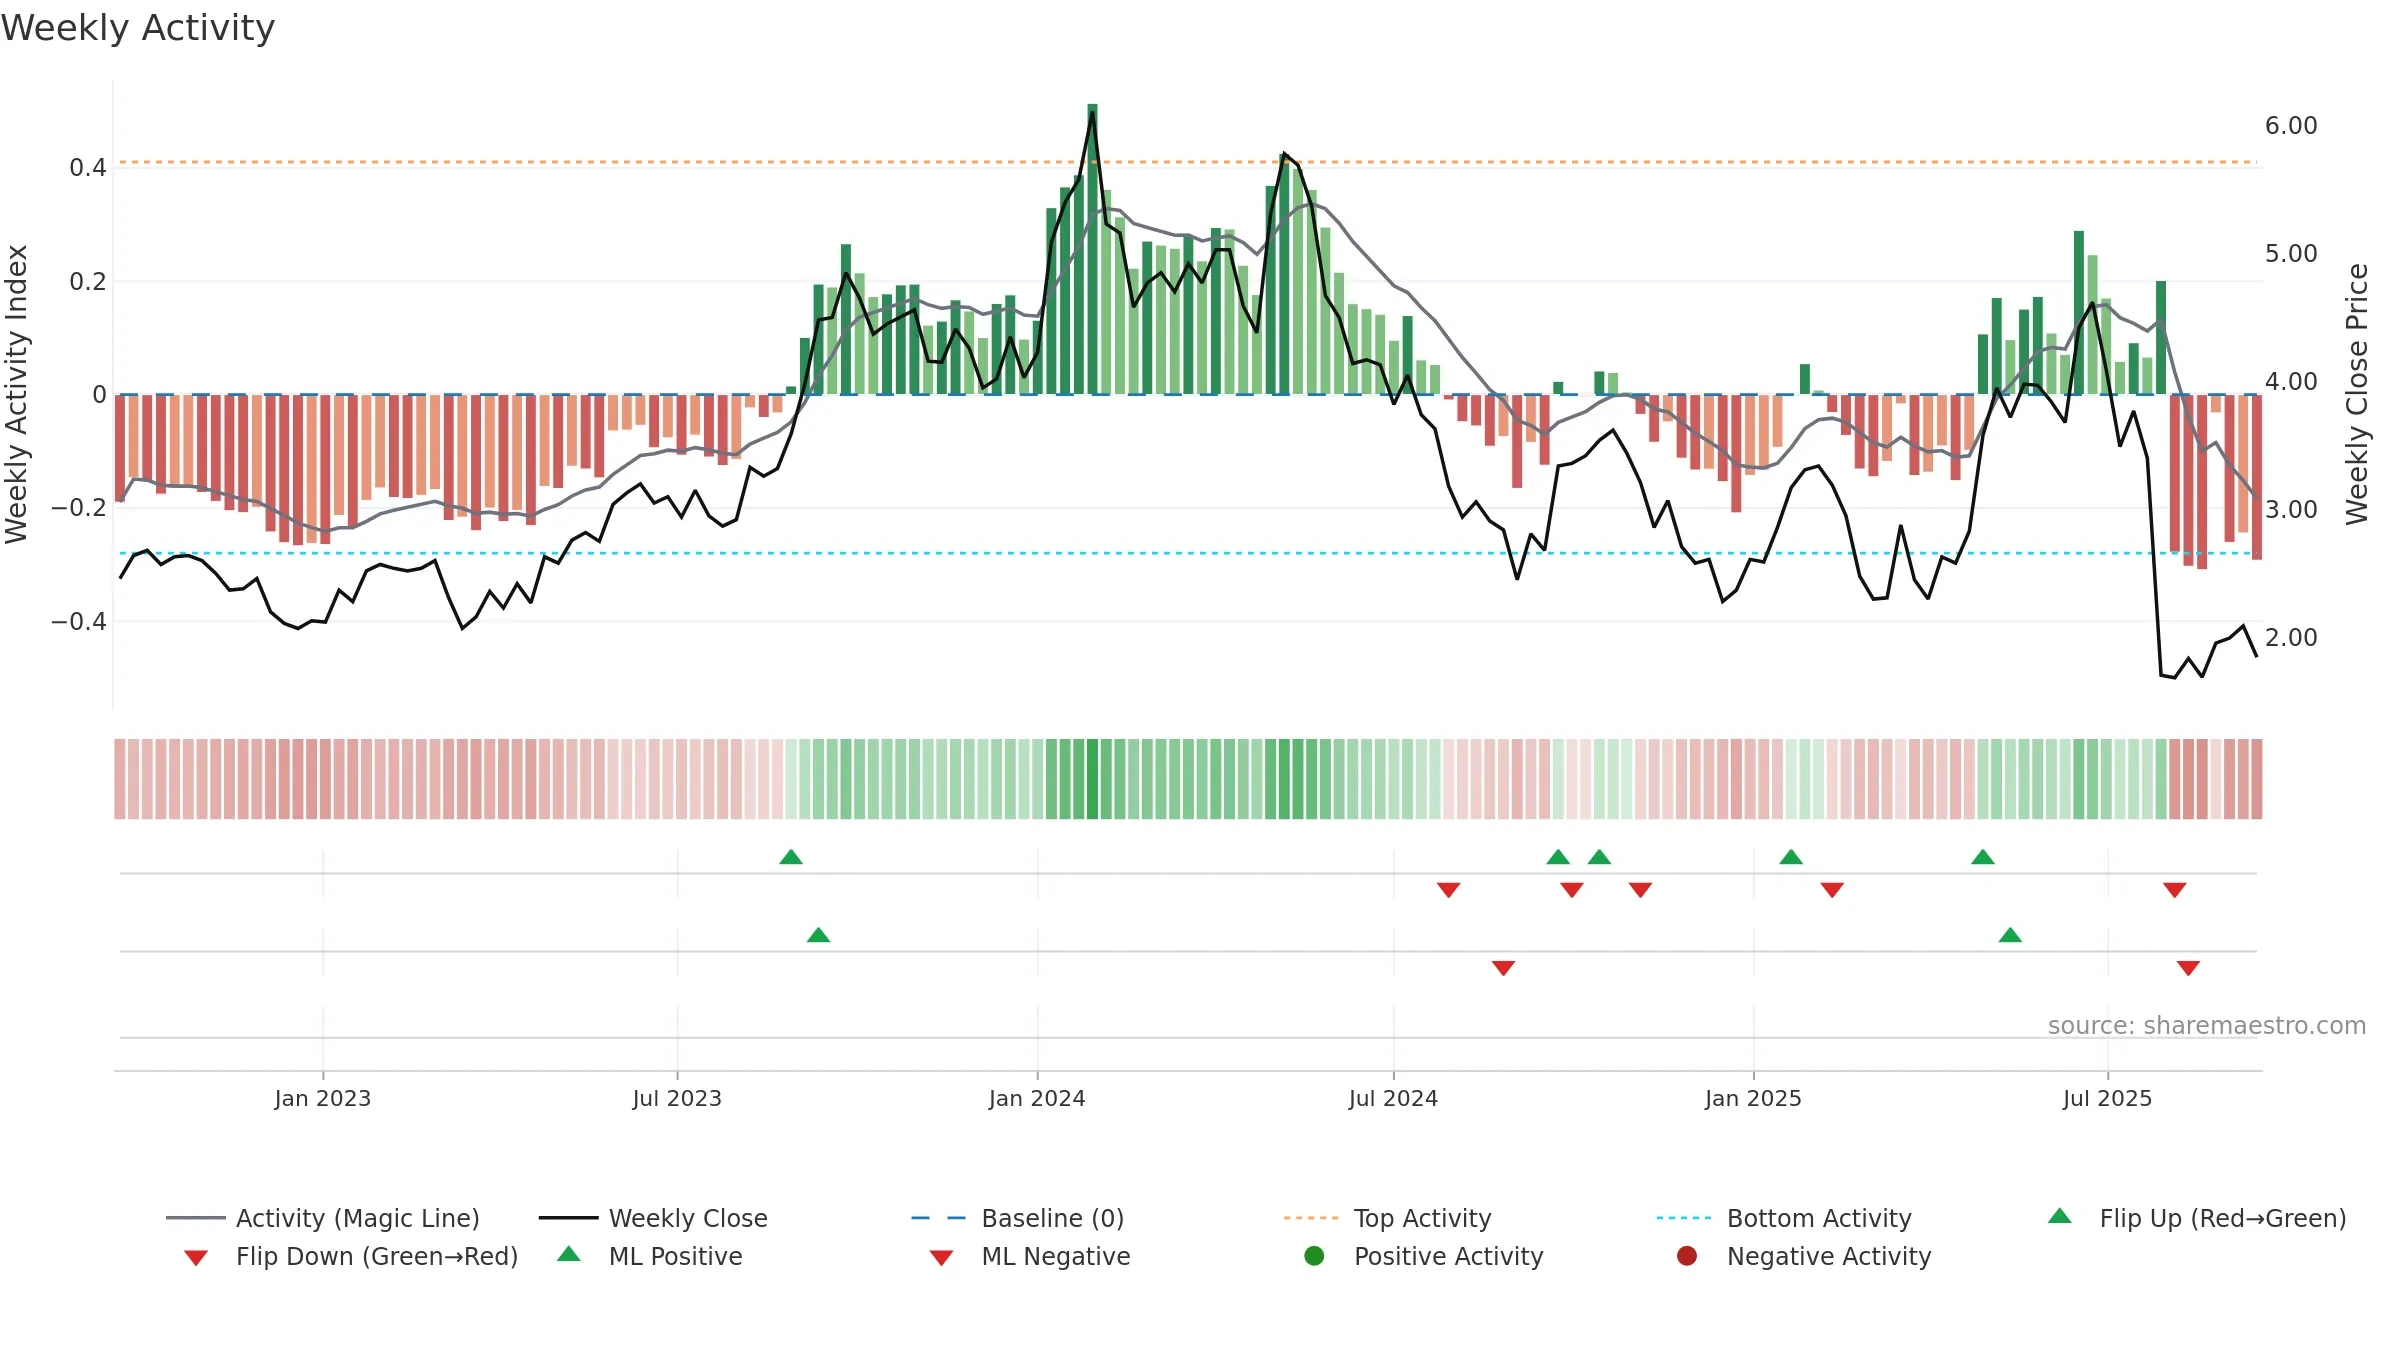Image resolution: width=2400 pixels, height=1350 pixels.
Task: Select the ML Negative triangle in late summer 2024
Action: coord(1503,968)
